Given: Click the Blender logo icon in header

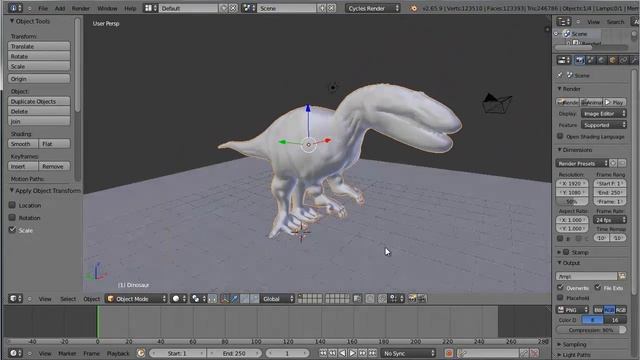Looking at the screenshot, I should click(413, 8).
